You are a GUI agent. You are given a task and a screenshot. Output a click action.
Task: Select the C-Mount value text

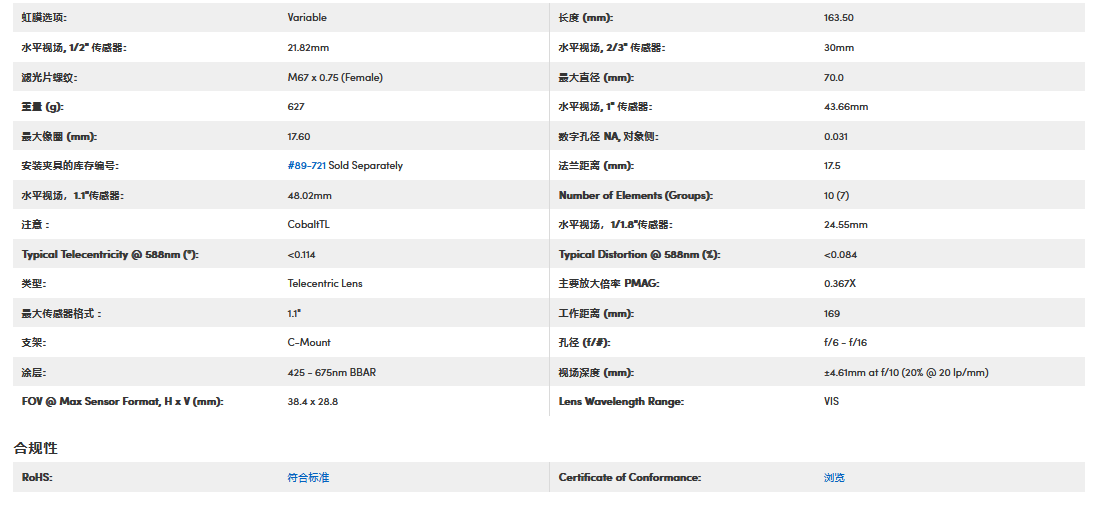309,343
